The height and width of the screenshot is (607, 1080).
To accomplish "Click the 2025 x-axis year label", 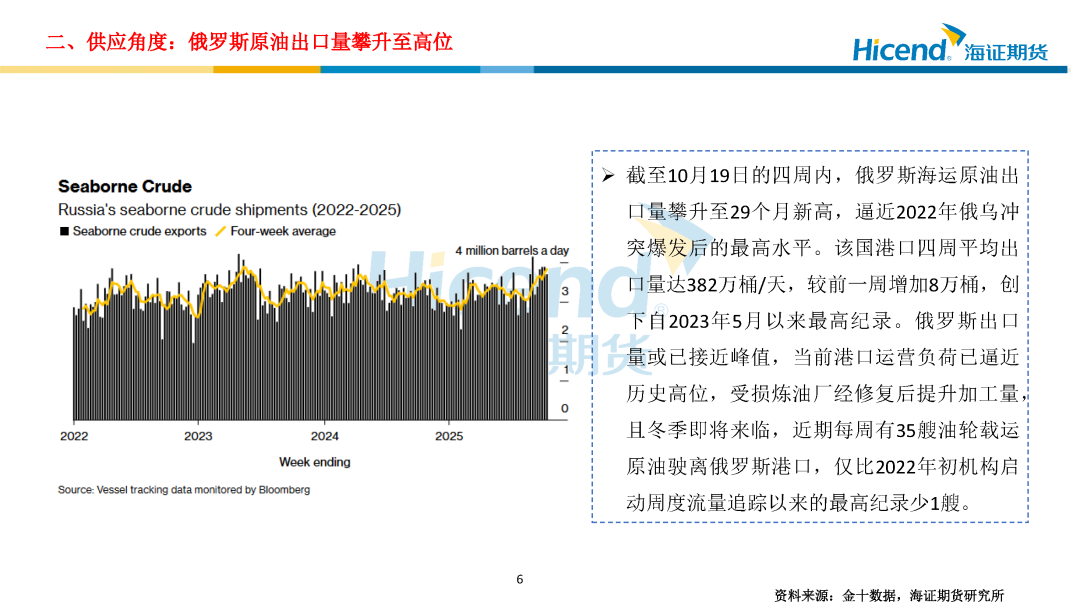I will (449, 436).
